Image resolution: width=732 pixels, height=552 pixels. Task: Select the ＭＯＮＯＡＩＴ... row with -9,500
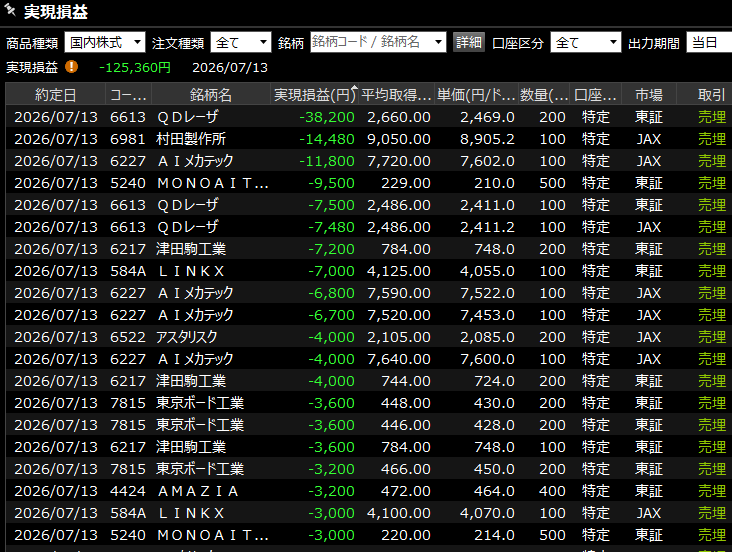(x=369, y=183)
